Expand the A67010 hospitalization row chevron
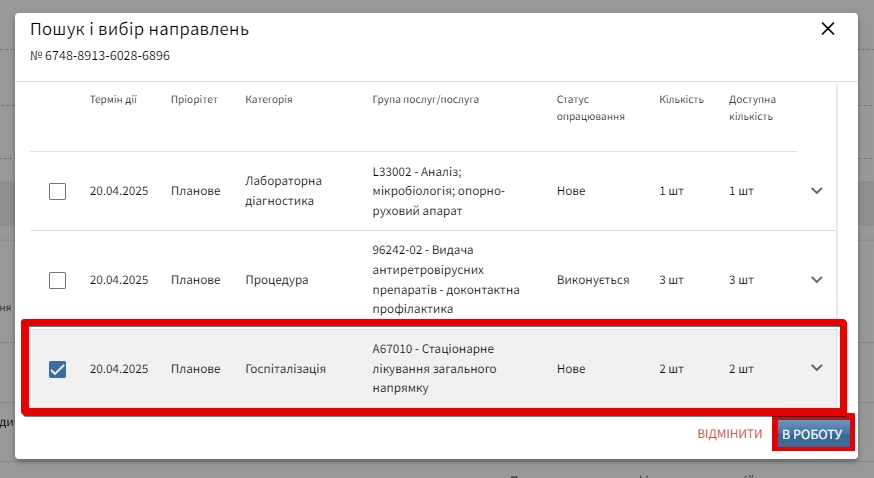874x478 pixels. click(816, 368)
